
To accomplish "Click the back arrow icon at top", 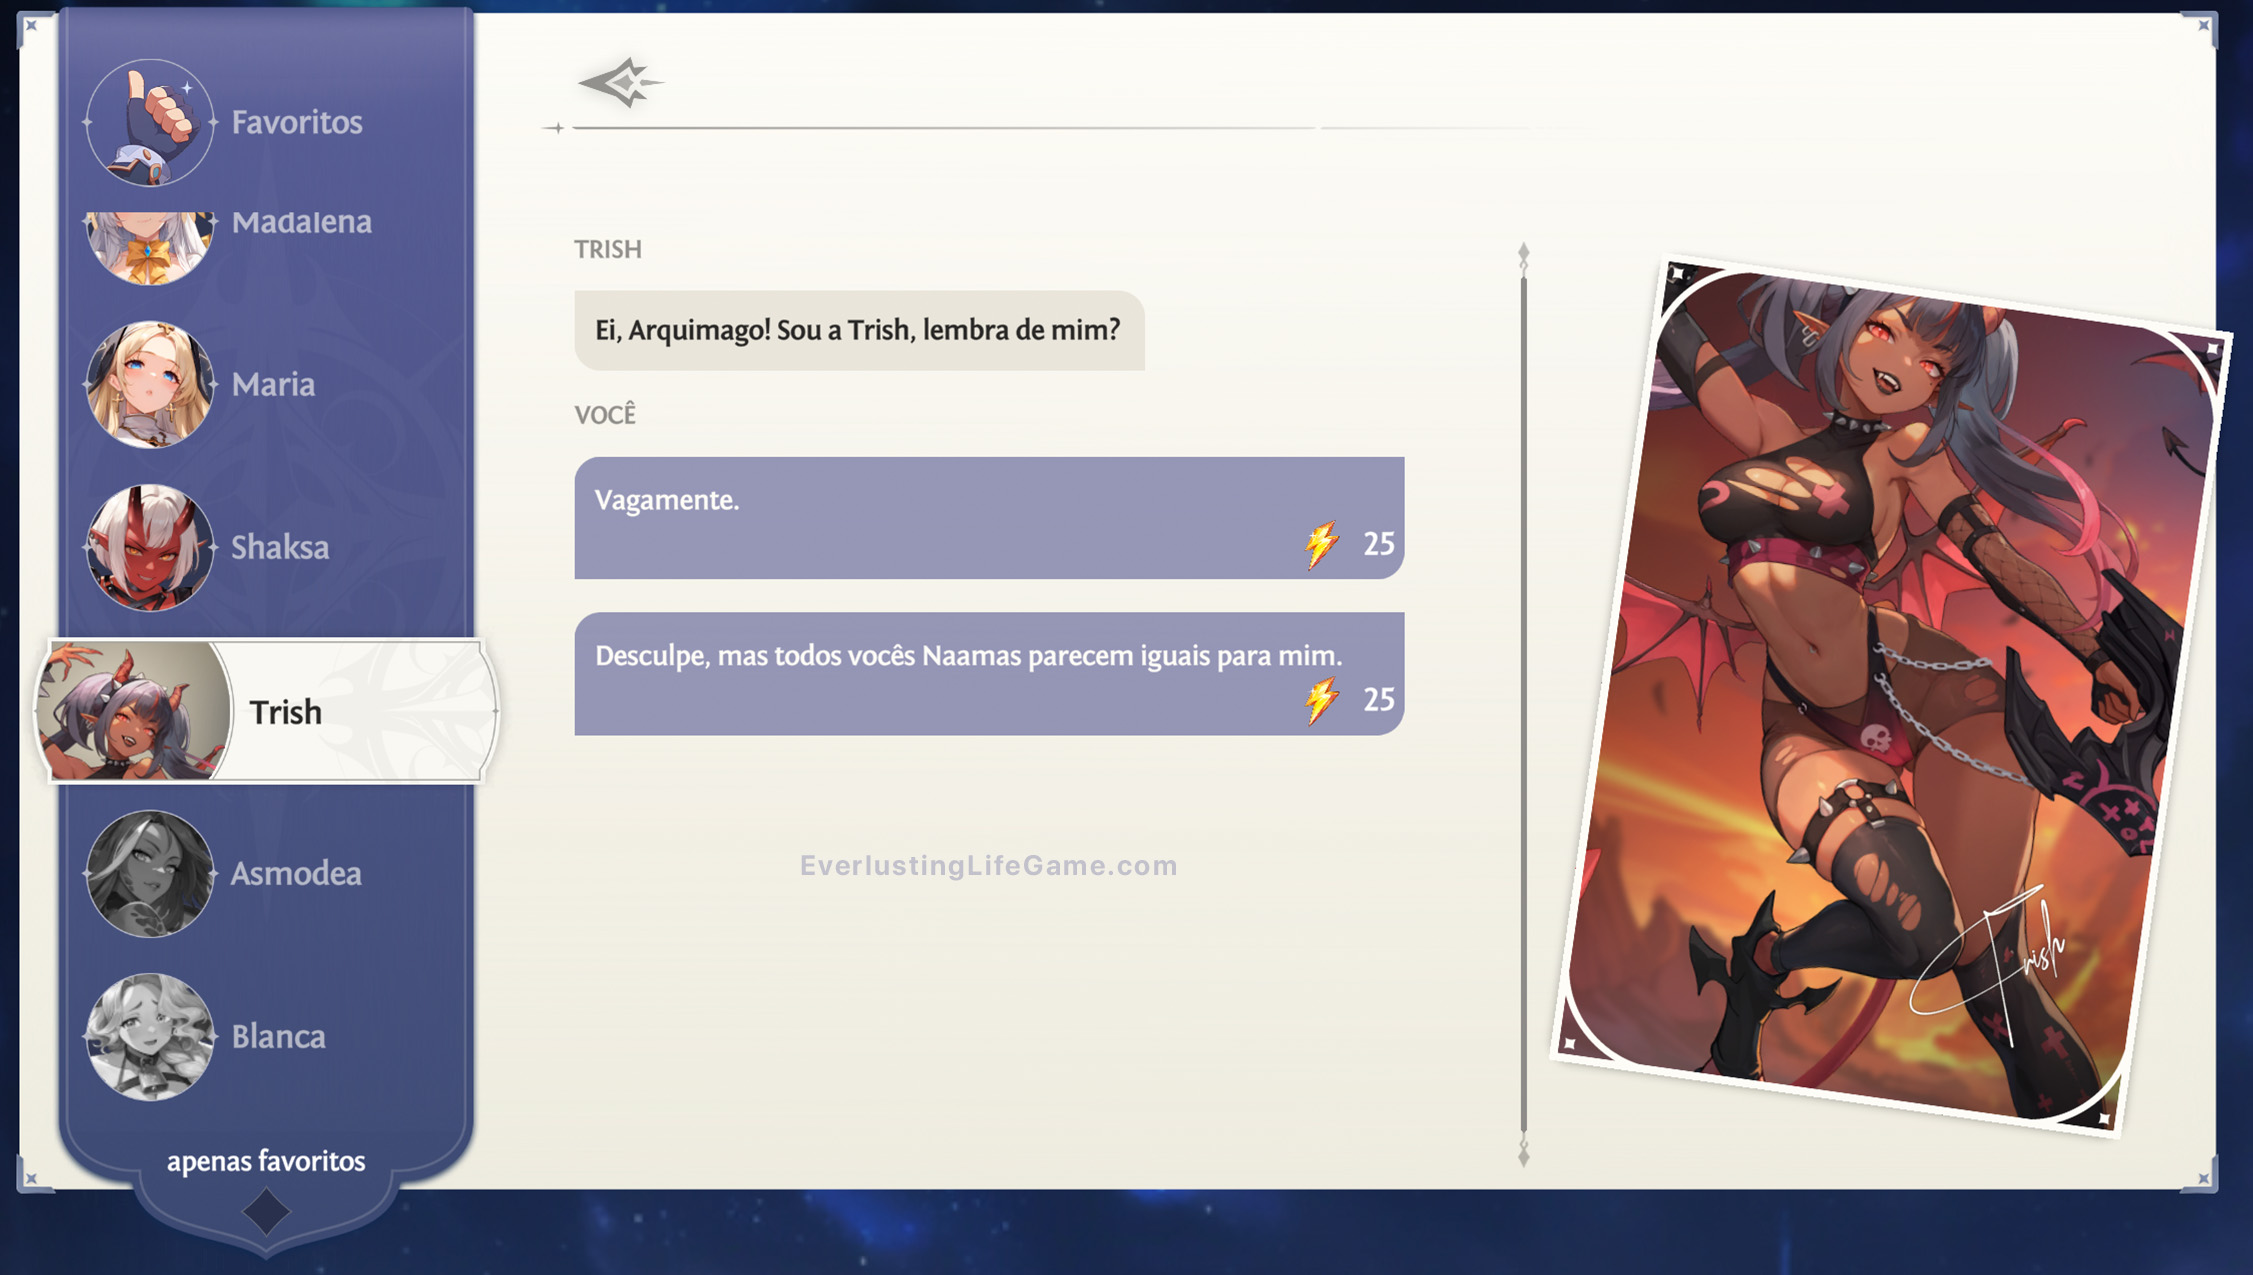I will (619, 83).
